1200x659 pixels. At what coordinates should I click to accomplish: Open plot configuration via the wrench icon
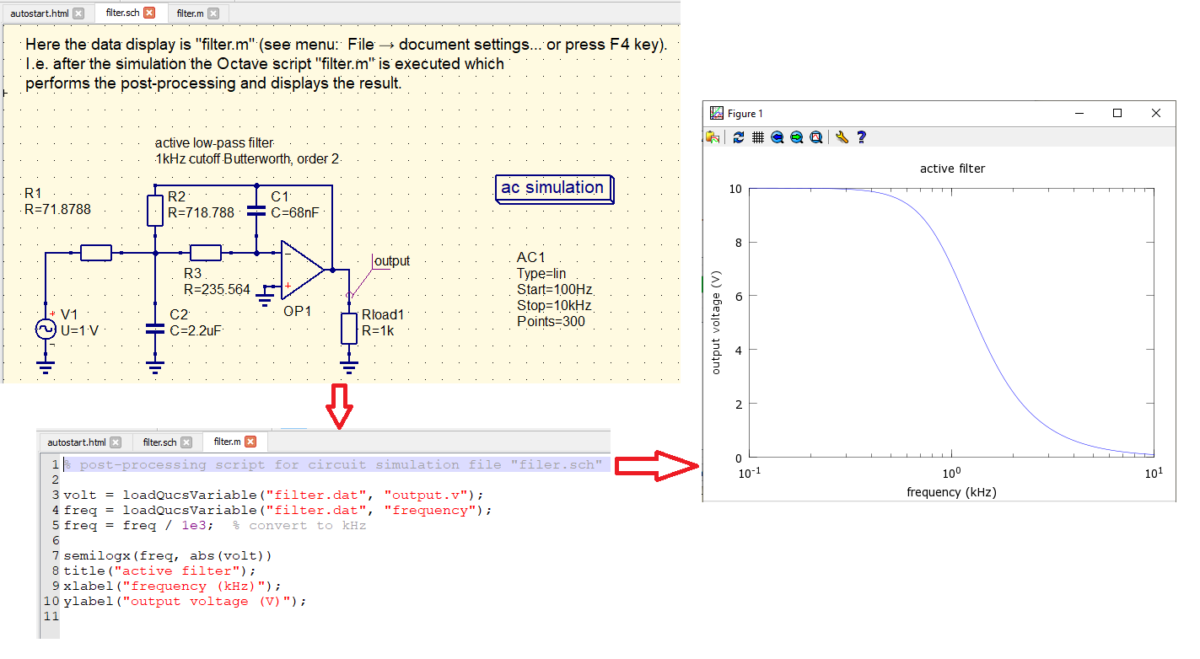842,138
